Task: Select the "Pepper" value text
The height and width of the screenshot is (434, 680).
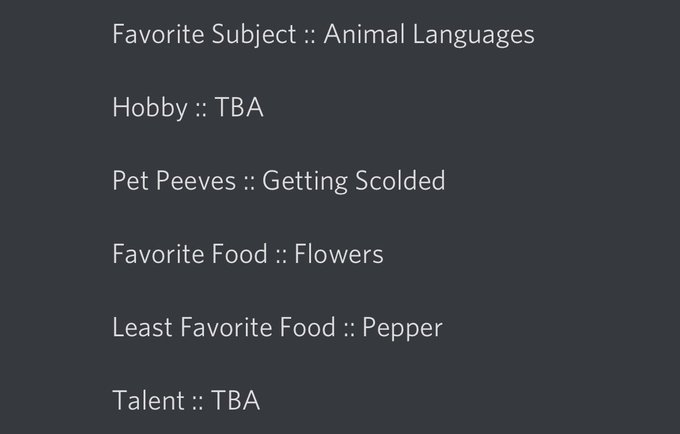Action: (x=402, y=328)
